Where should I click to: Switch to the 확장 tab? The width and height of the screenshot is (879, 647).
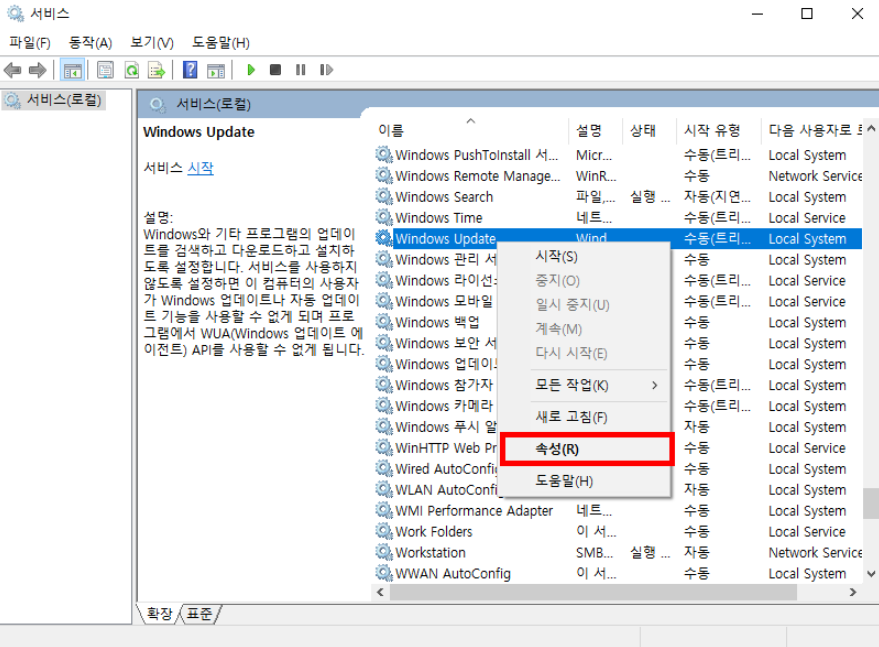pyautogui.click(x=159, y=614)
